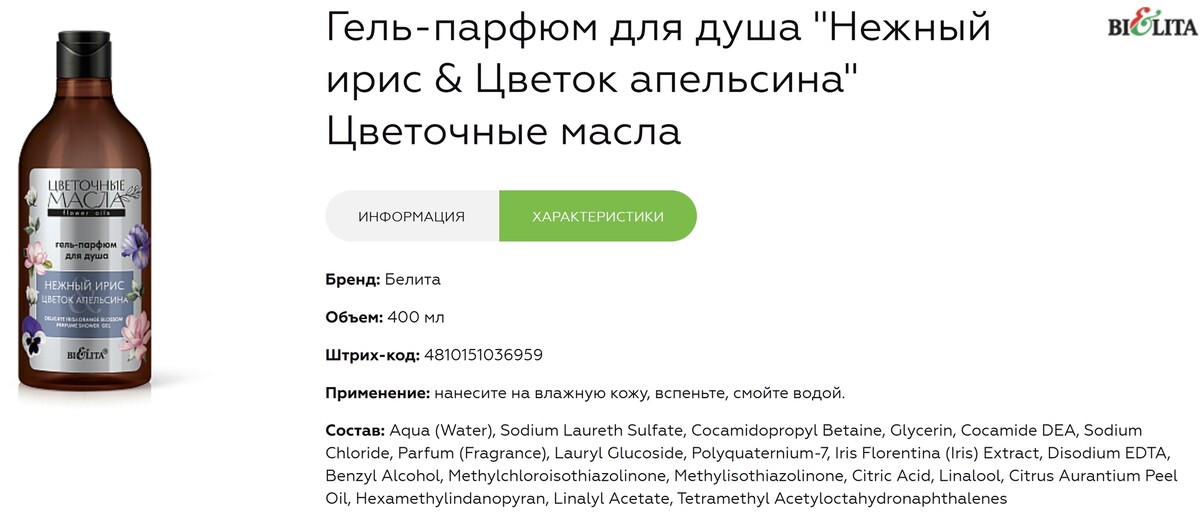Click the Штрих-код label
Image resolution: width=1200 pixels, height=531 pixels.
373,355
